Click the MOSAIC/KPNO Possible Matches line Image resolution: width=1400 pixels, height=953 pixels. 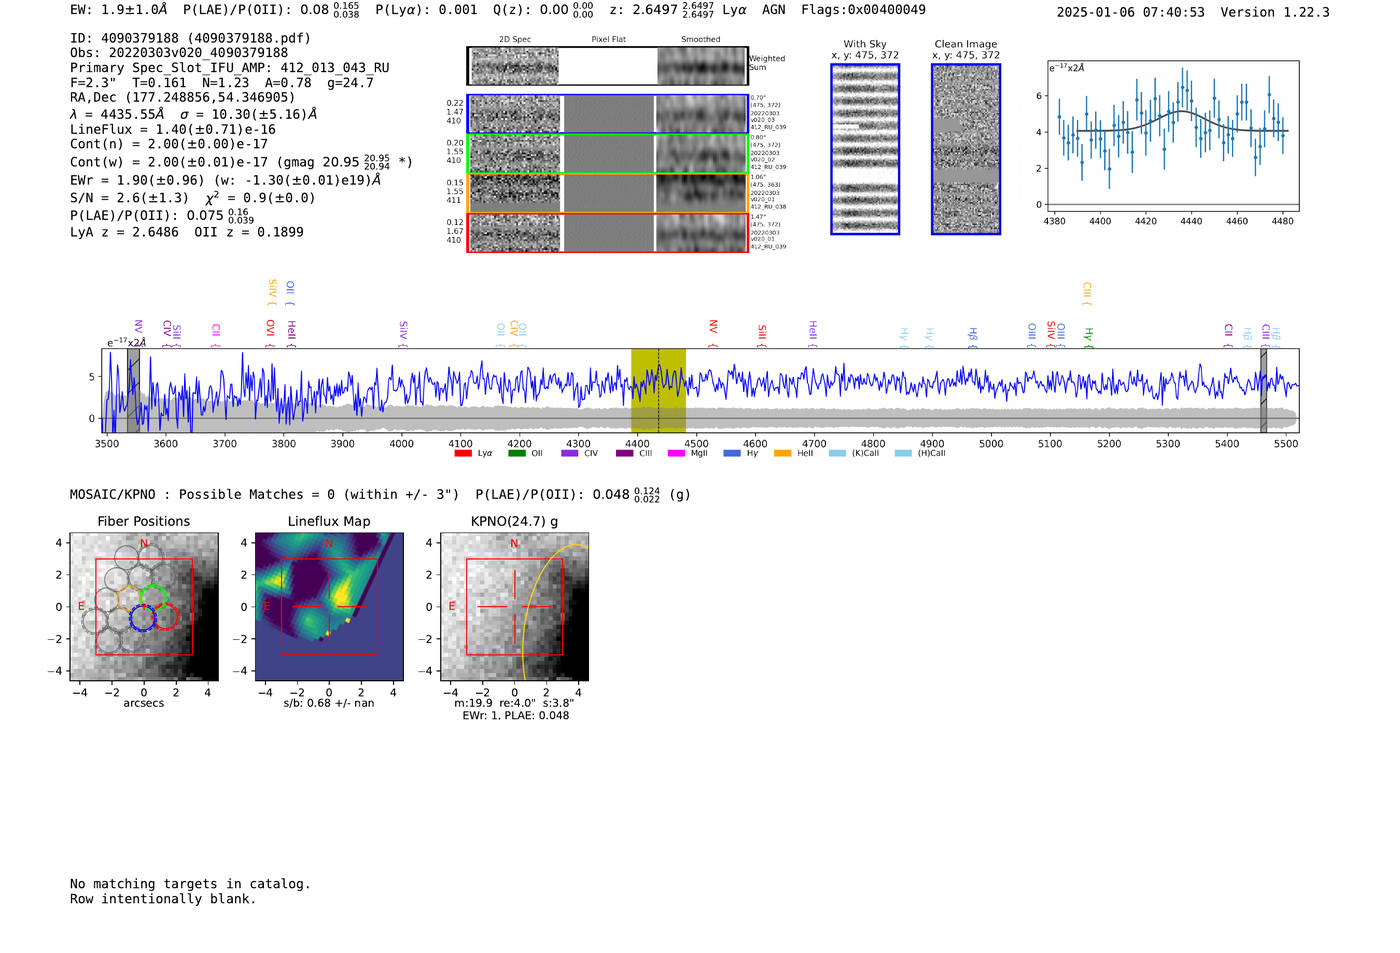click(x=380, y=494)
